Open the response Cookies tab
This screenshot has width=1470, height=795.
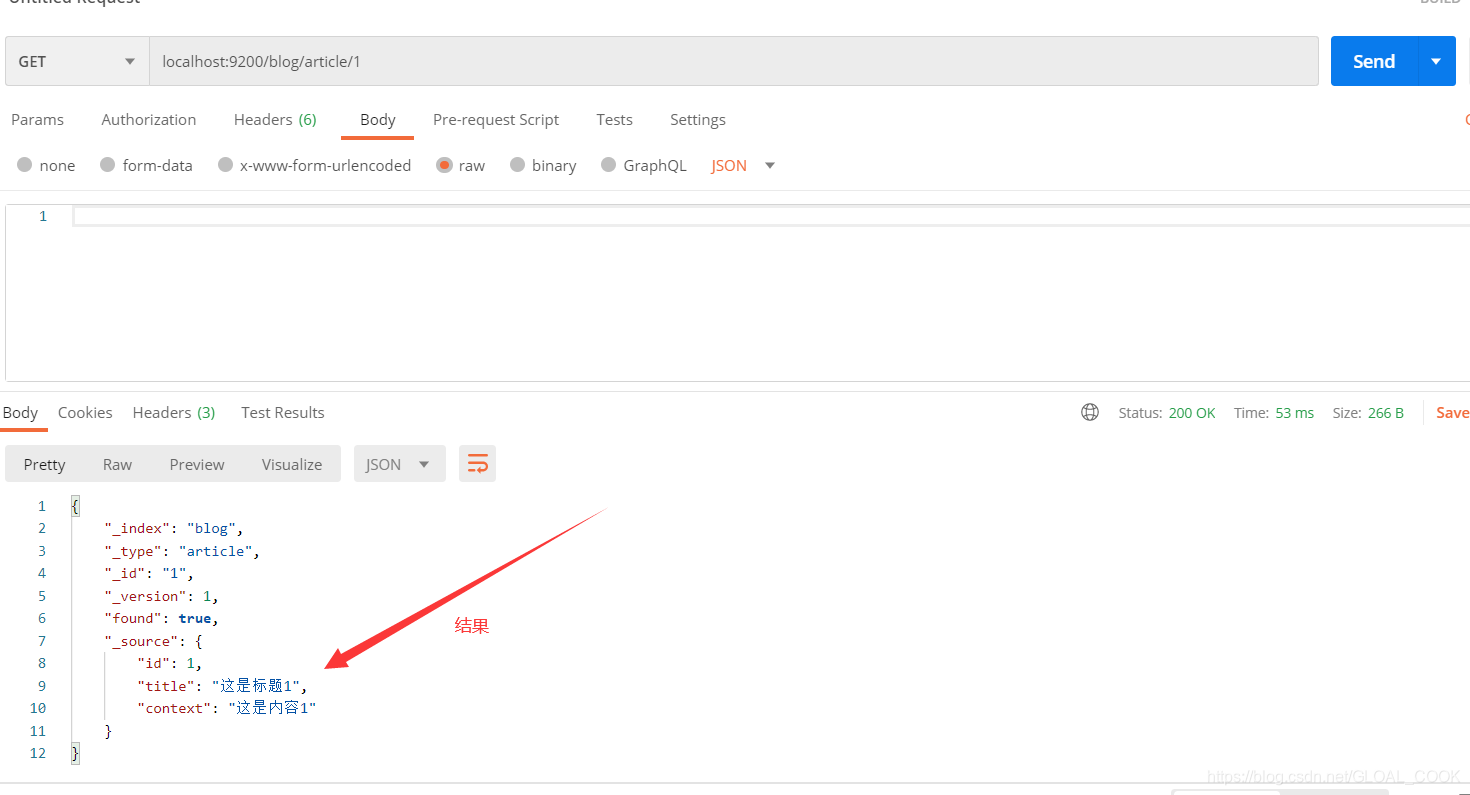[85, 412]
